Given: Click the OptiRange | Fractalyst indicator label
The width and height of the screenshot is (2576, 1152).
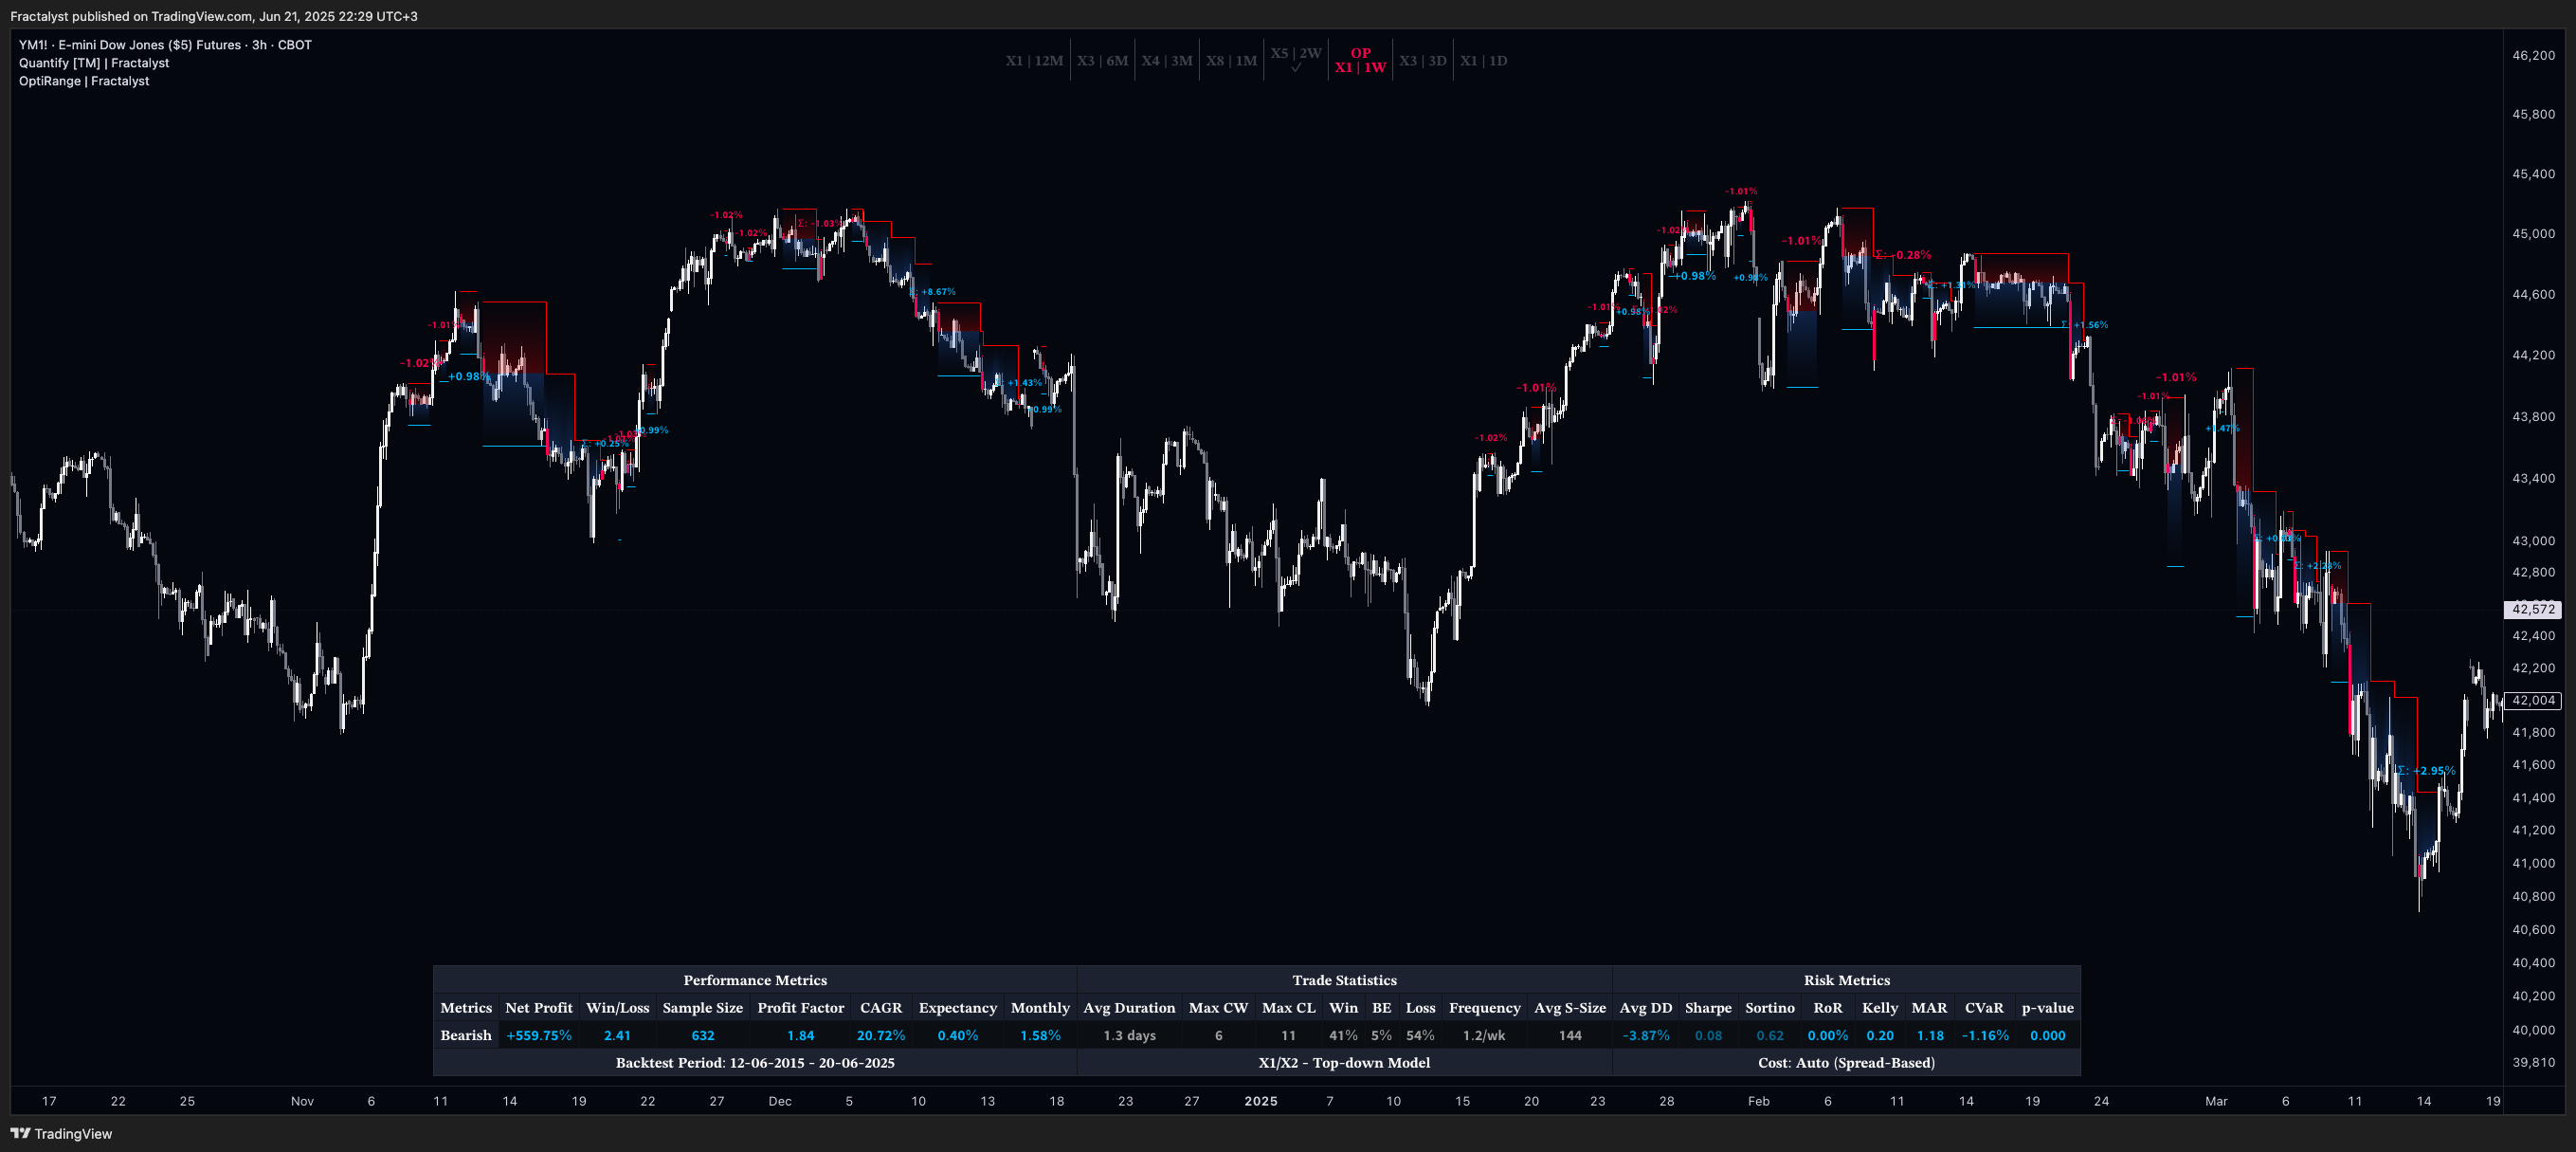Looking at the screenshot, I should coord(84,81).
